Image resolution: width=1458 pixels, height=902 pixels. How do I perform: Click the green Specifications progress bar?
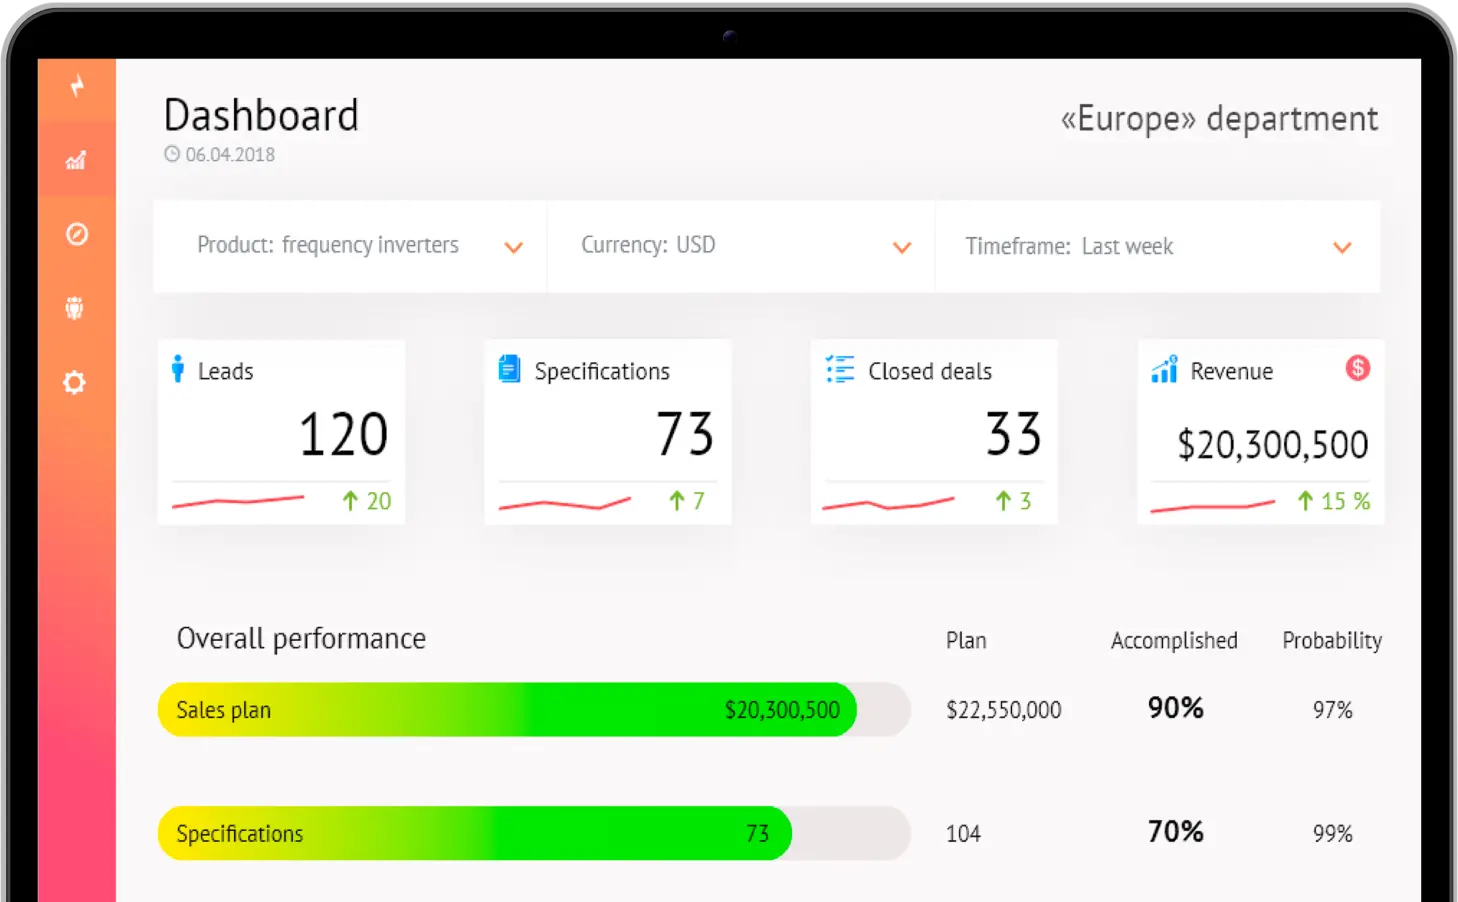pos(475,834)
